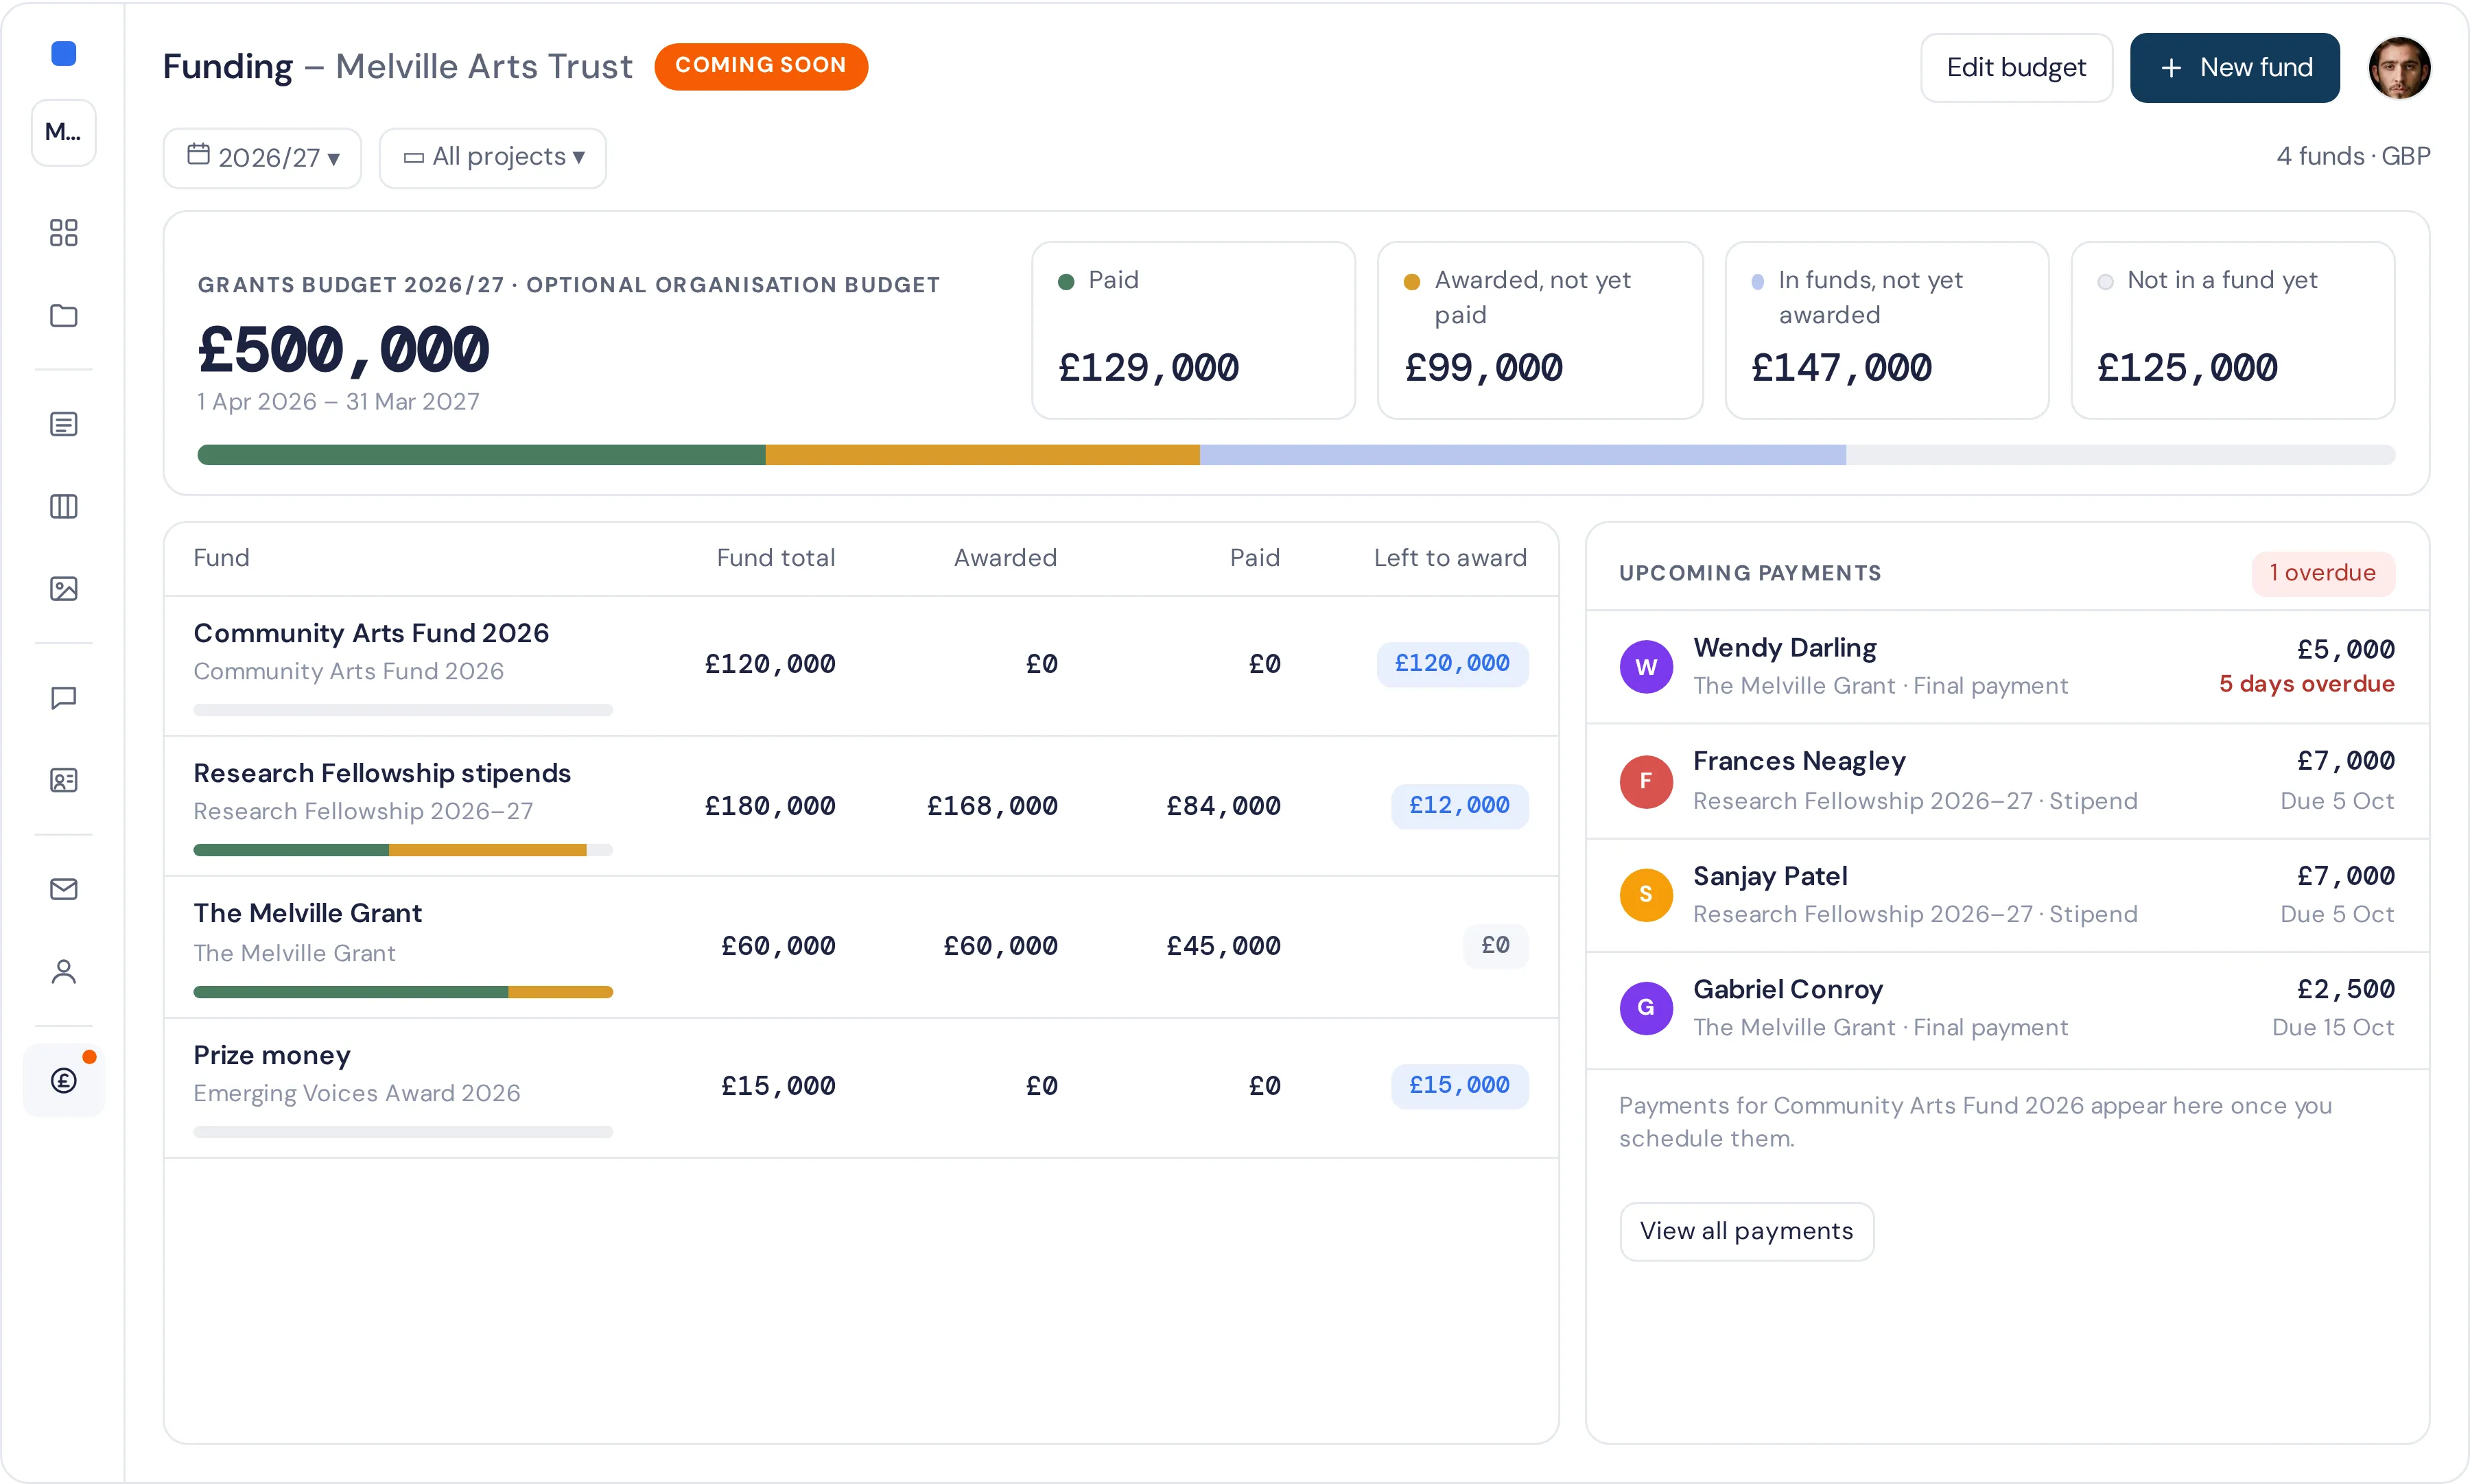Select the Not in a fund yet card

click(2232, 330)
